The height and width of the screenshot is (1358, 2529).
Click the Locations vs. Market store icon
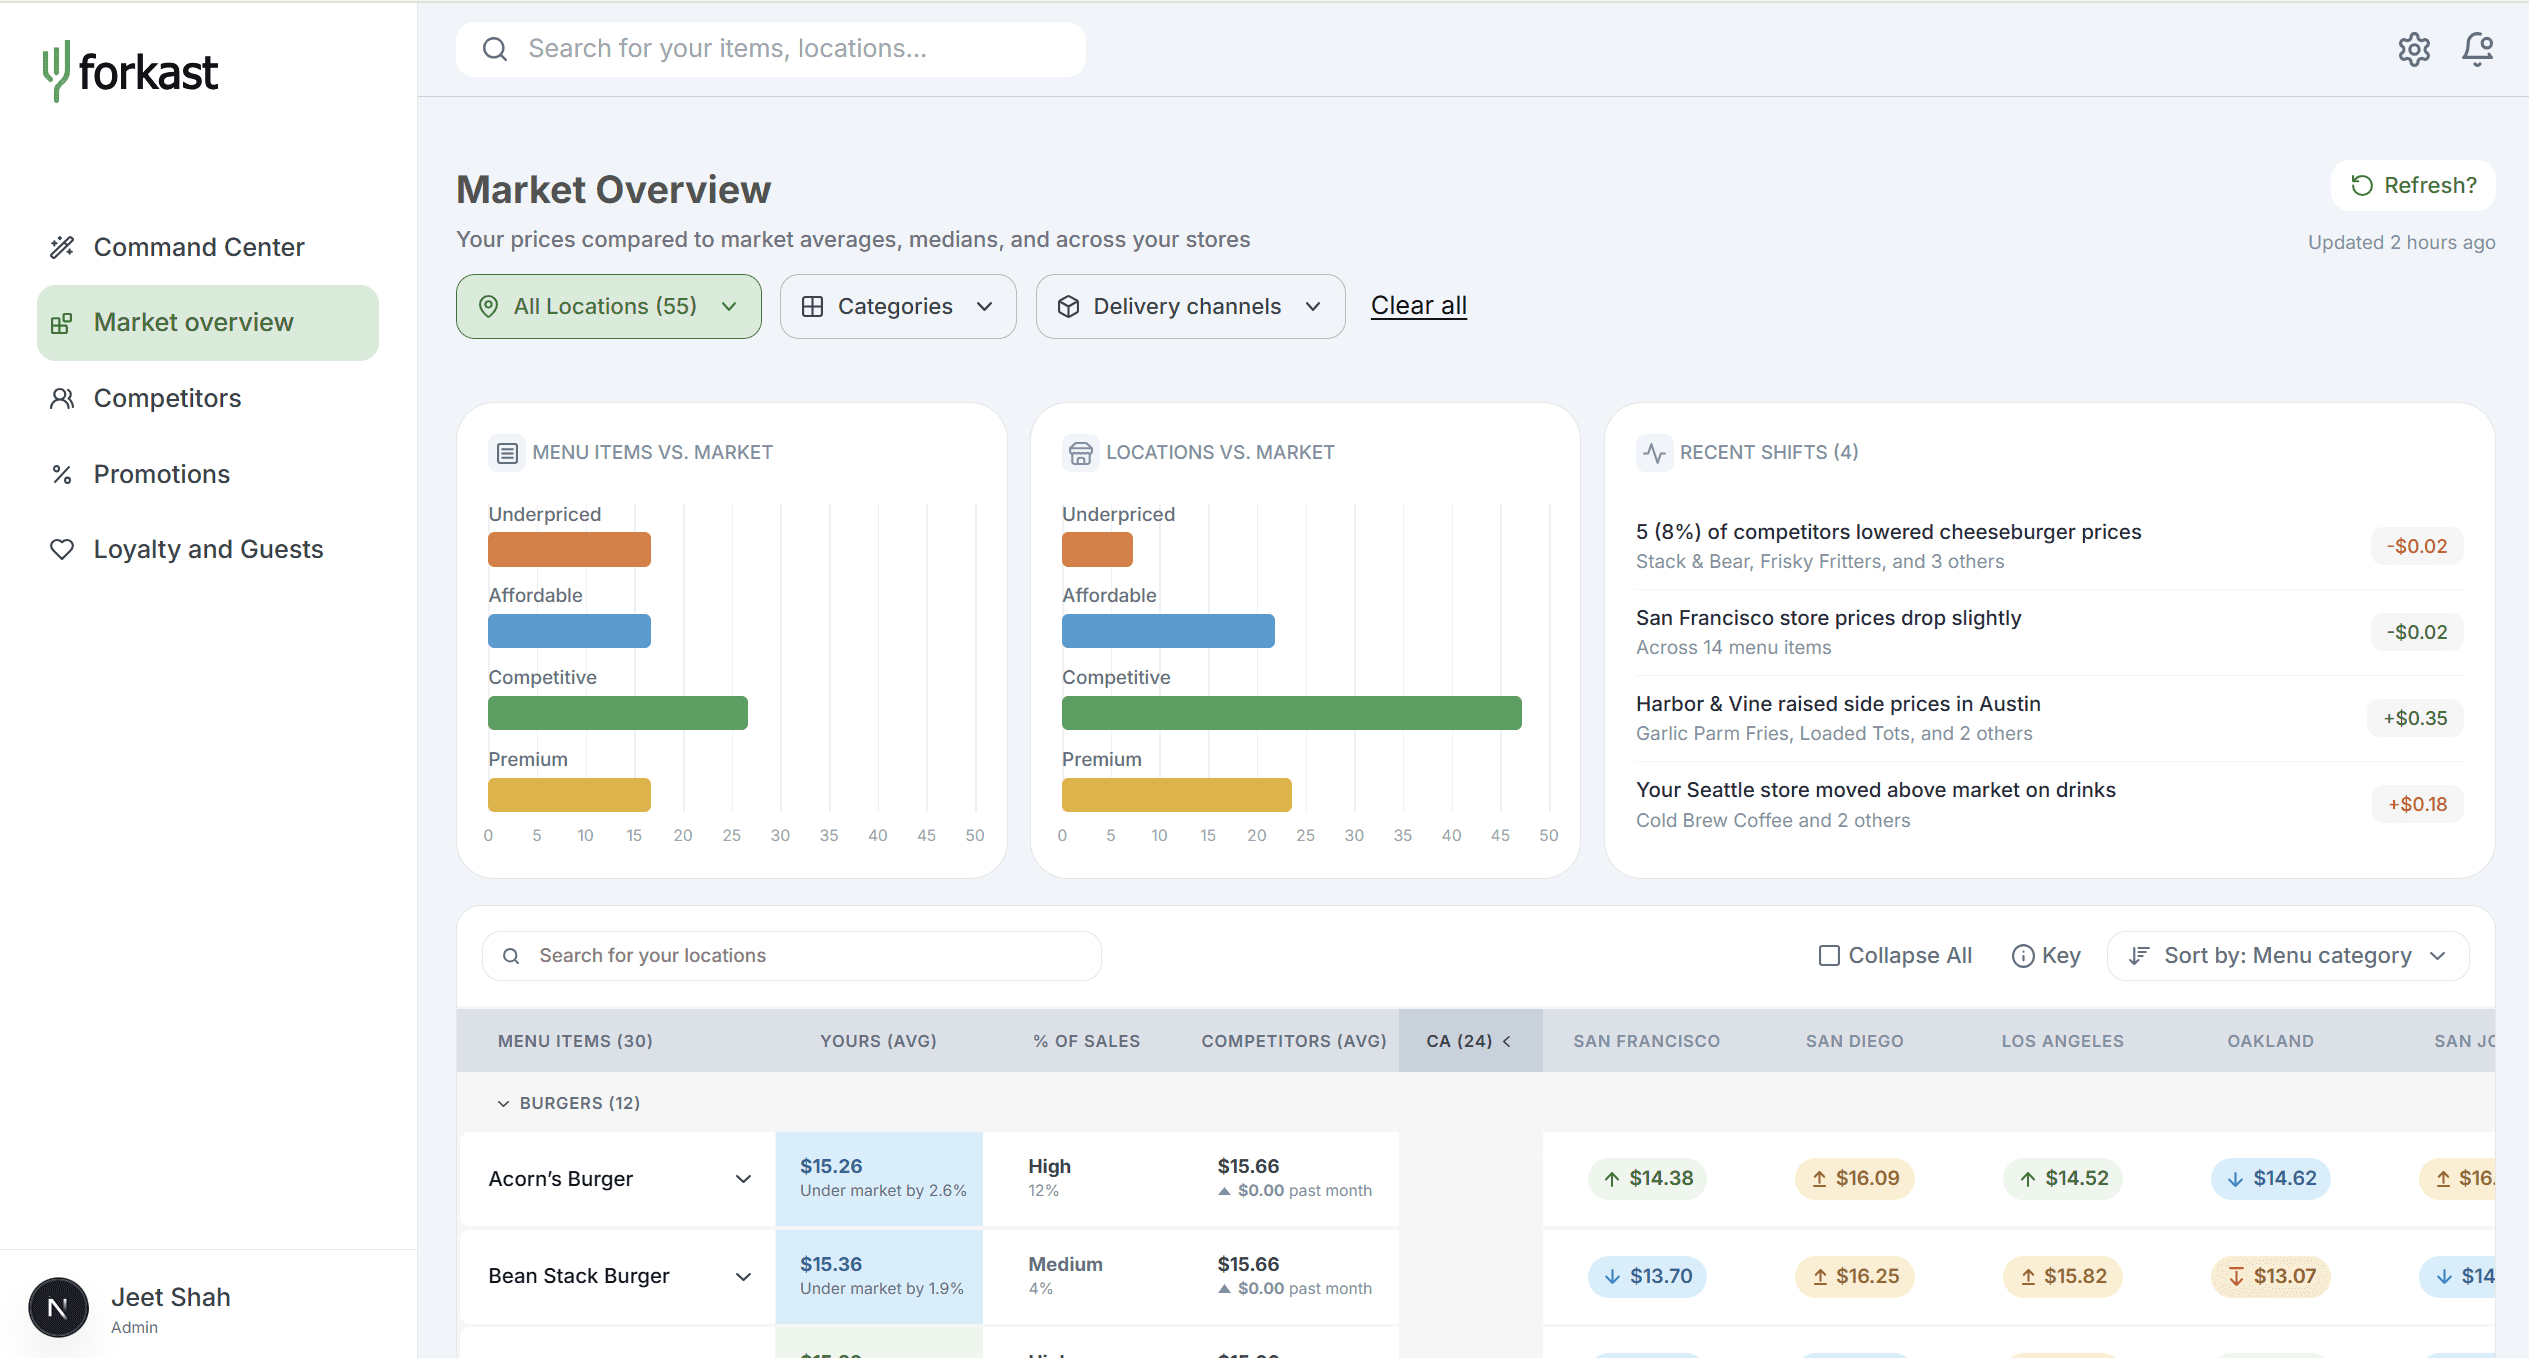pyautogui.click(x=1080, y=453)
